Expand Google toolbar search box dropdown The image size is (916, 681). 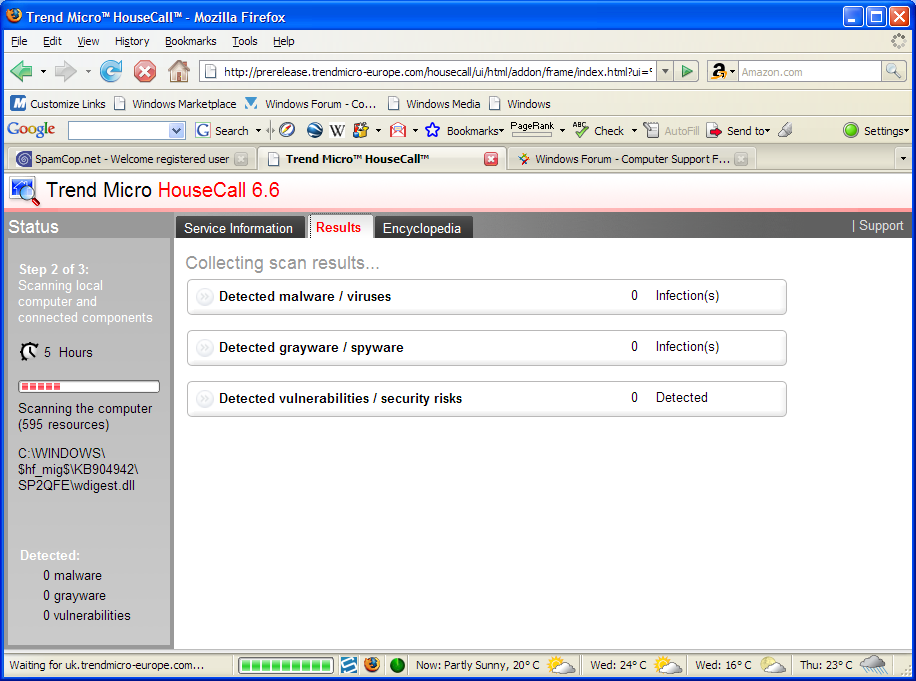(176, 131)
